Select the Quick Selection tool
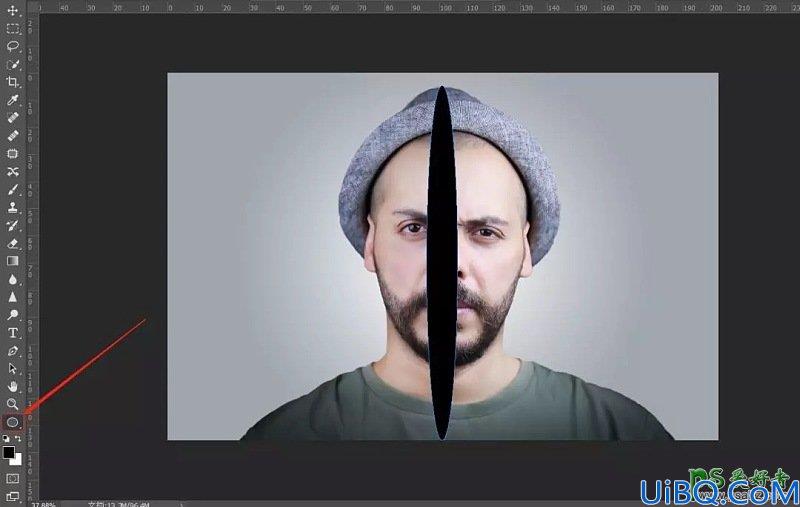 tap(13, 64)
